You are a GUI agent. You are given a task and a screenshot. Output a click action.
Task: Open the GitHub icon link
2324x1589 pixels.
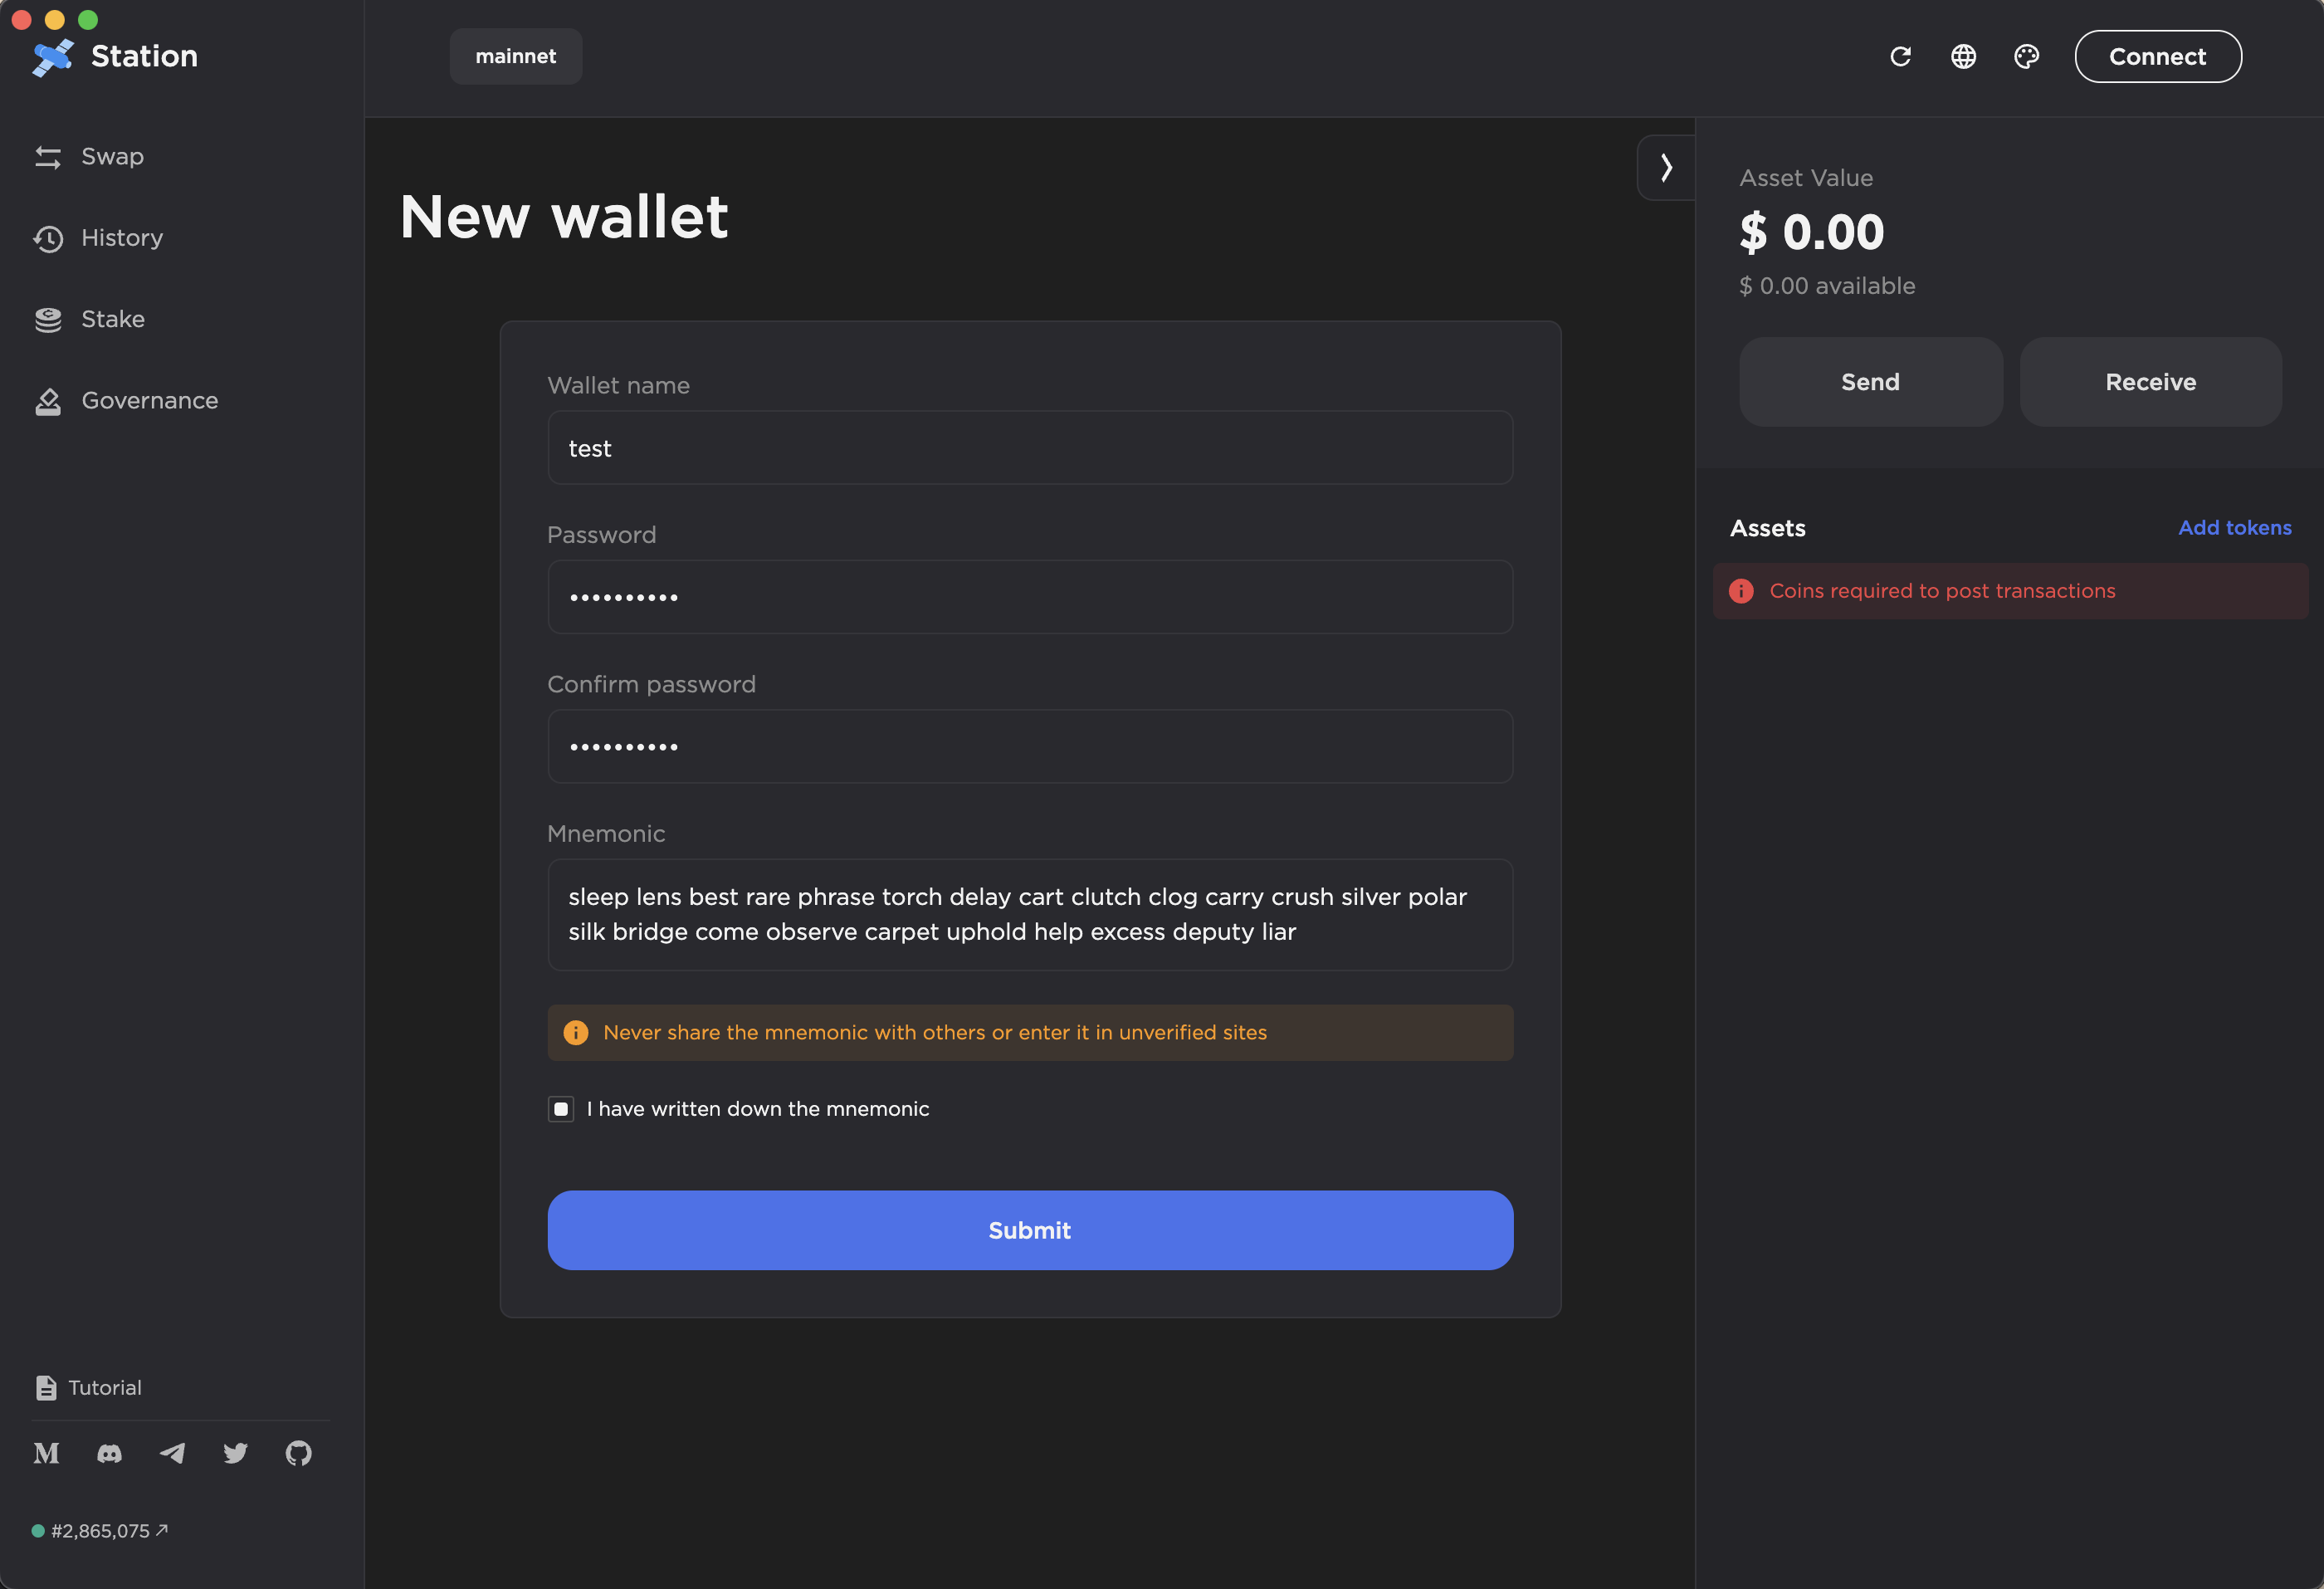[x=298, y=1453]
